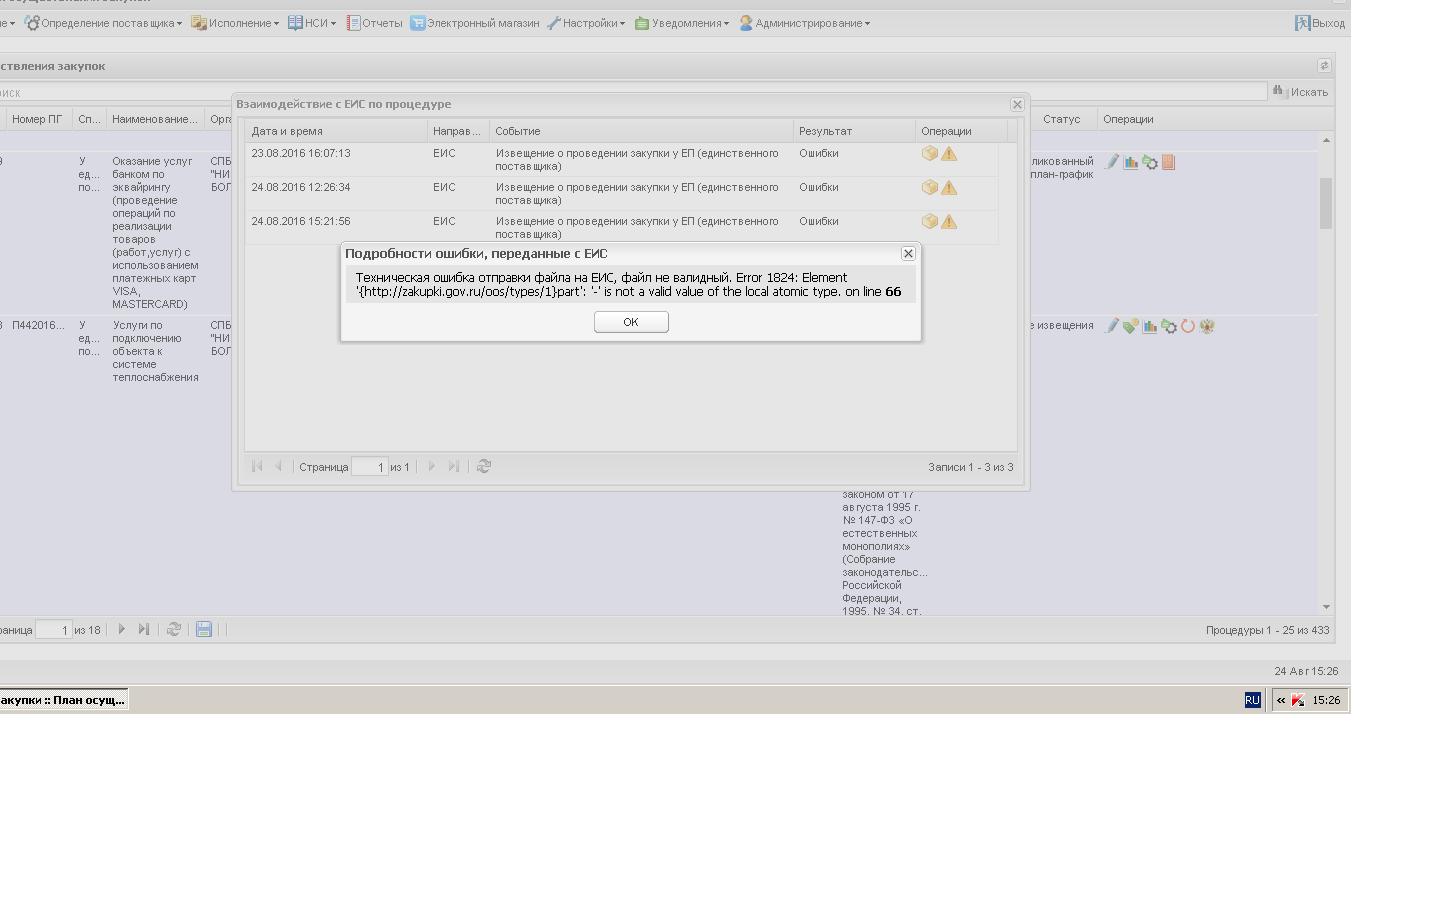Click the page number field of main grid
Screen dimensions: 1440x900
tap(54, 630)
